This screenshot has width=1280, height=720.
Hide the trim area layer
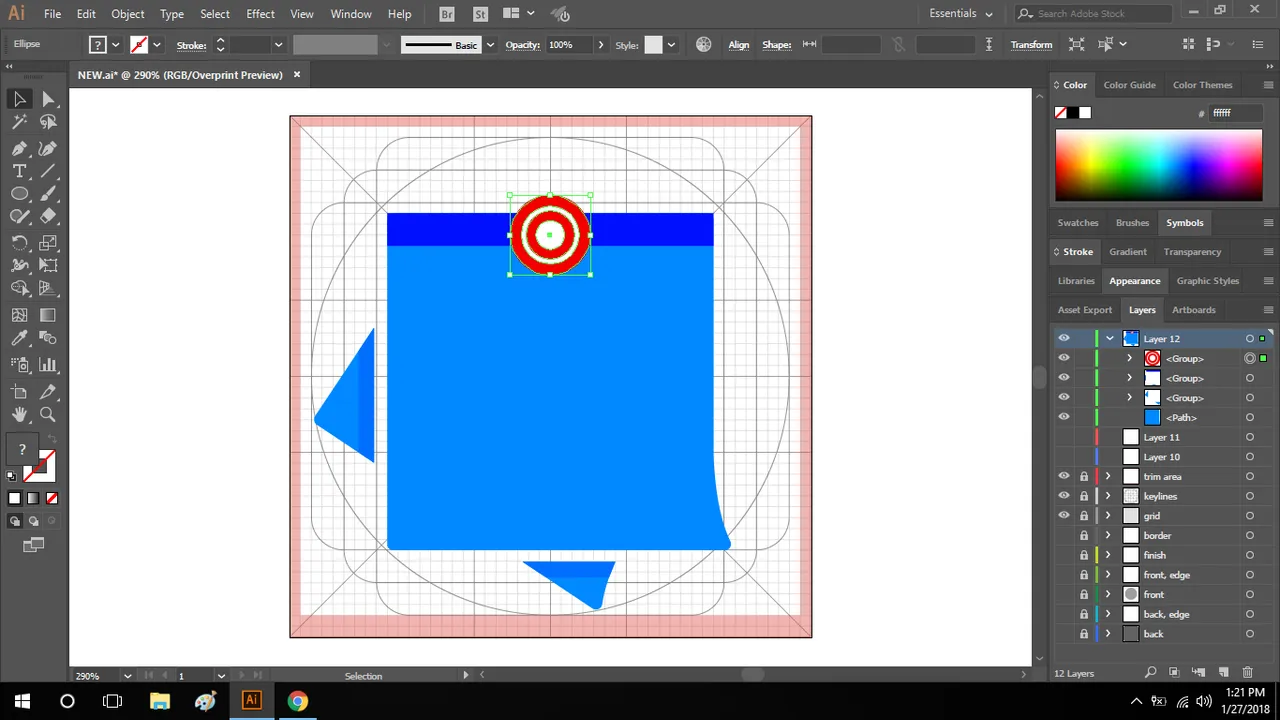[x=1064, y=476]
